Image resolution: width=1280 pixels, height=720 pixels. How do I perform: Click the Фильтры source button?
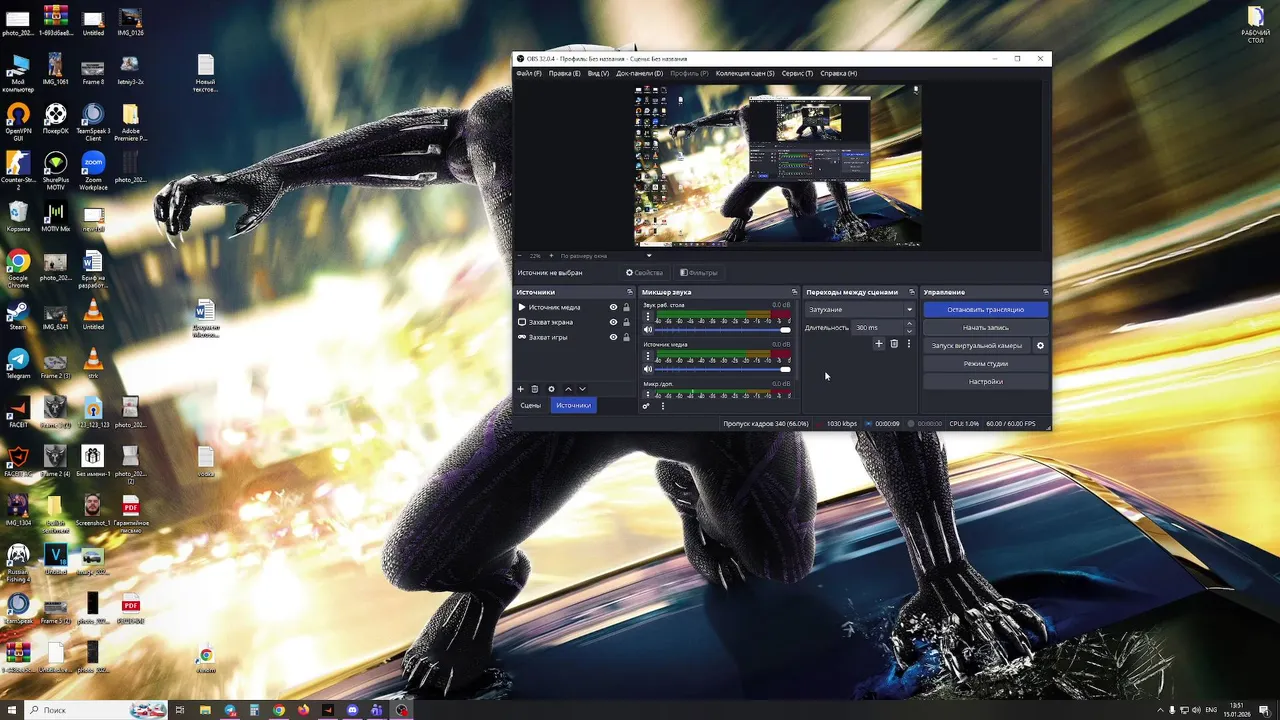tap(699, 273)
